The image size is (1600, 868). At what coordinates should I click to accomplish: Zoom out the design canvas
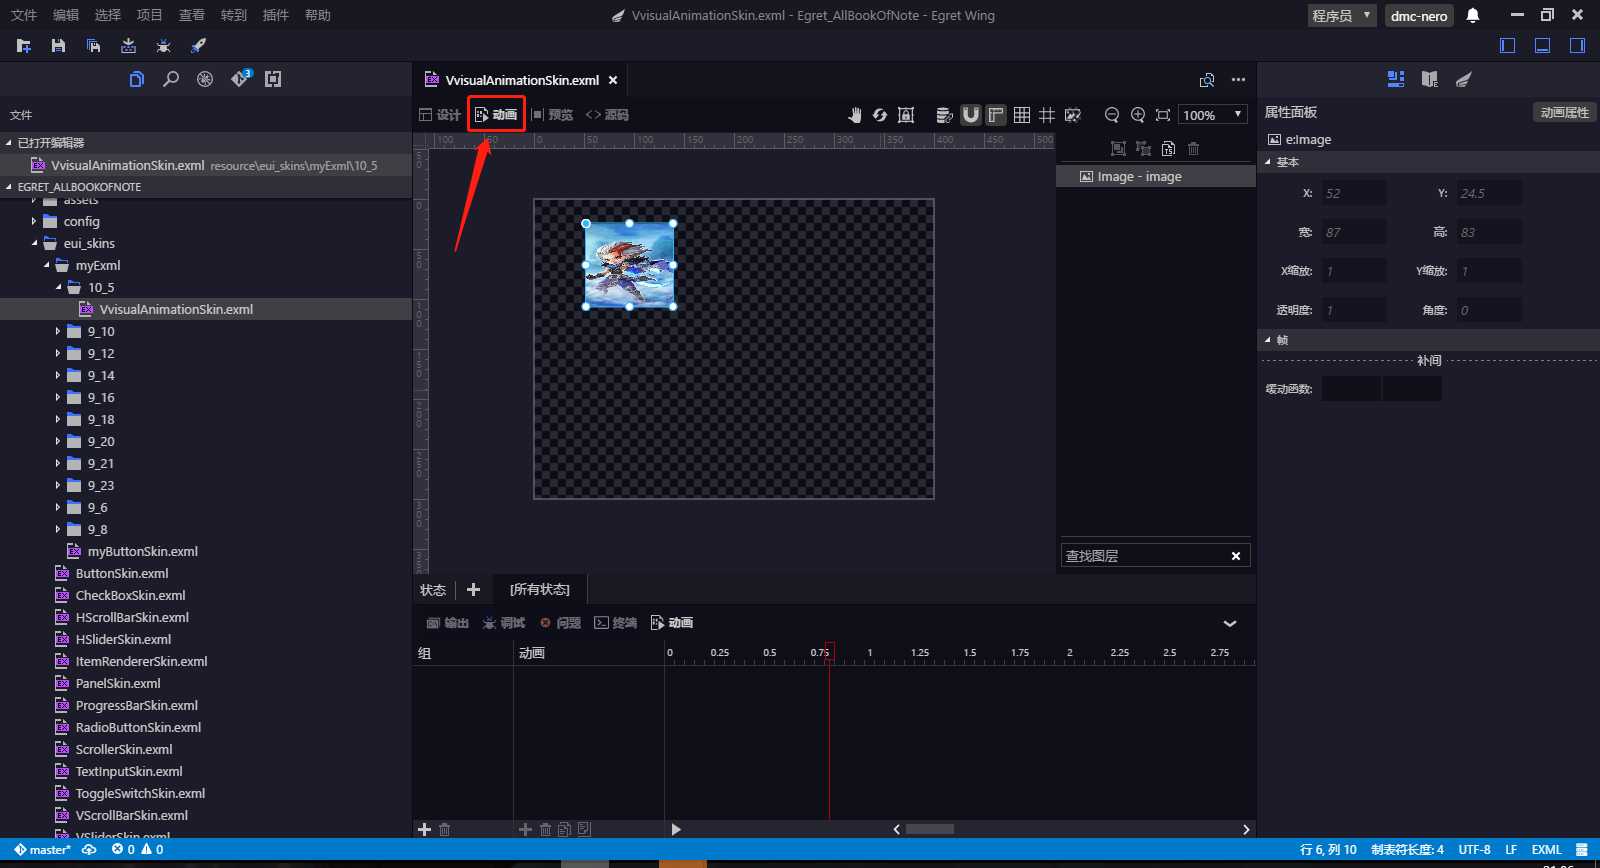pos(1111,115)
